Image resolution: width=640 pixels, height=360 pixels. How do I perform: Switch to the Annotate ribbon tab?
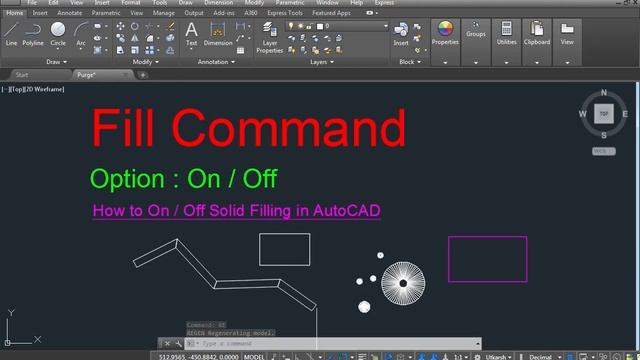(69, 13)
